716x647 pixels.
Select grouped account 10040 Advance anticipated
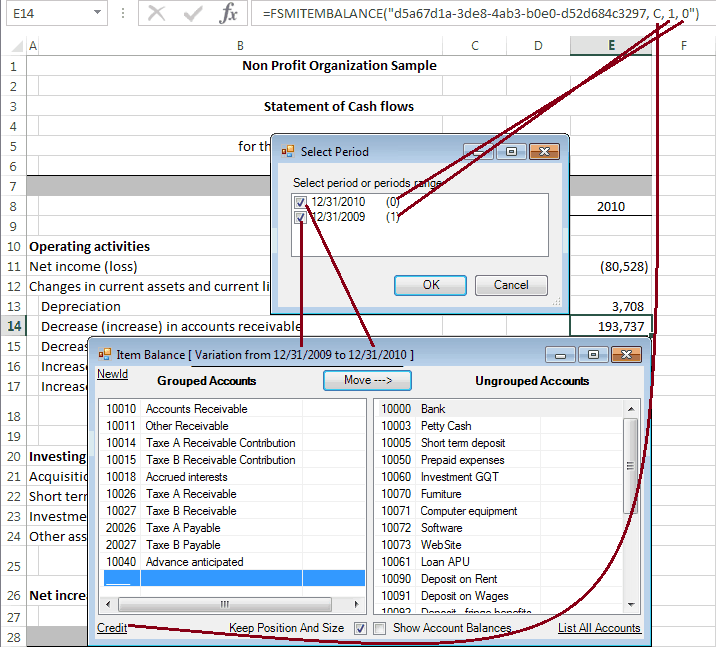click(x=233, y=562)
